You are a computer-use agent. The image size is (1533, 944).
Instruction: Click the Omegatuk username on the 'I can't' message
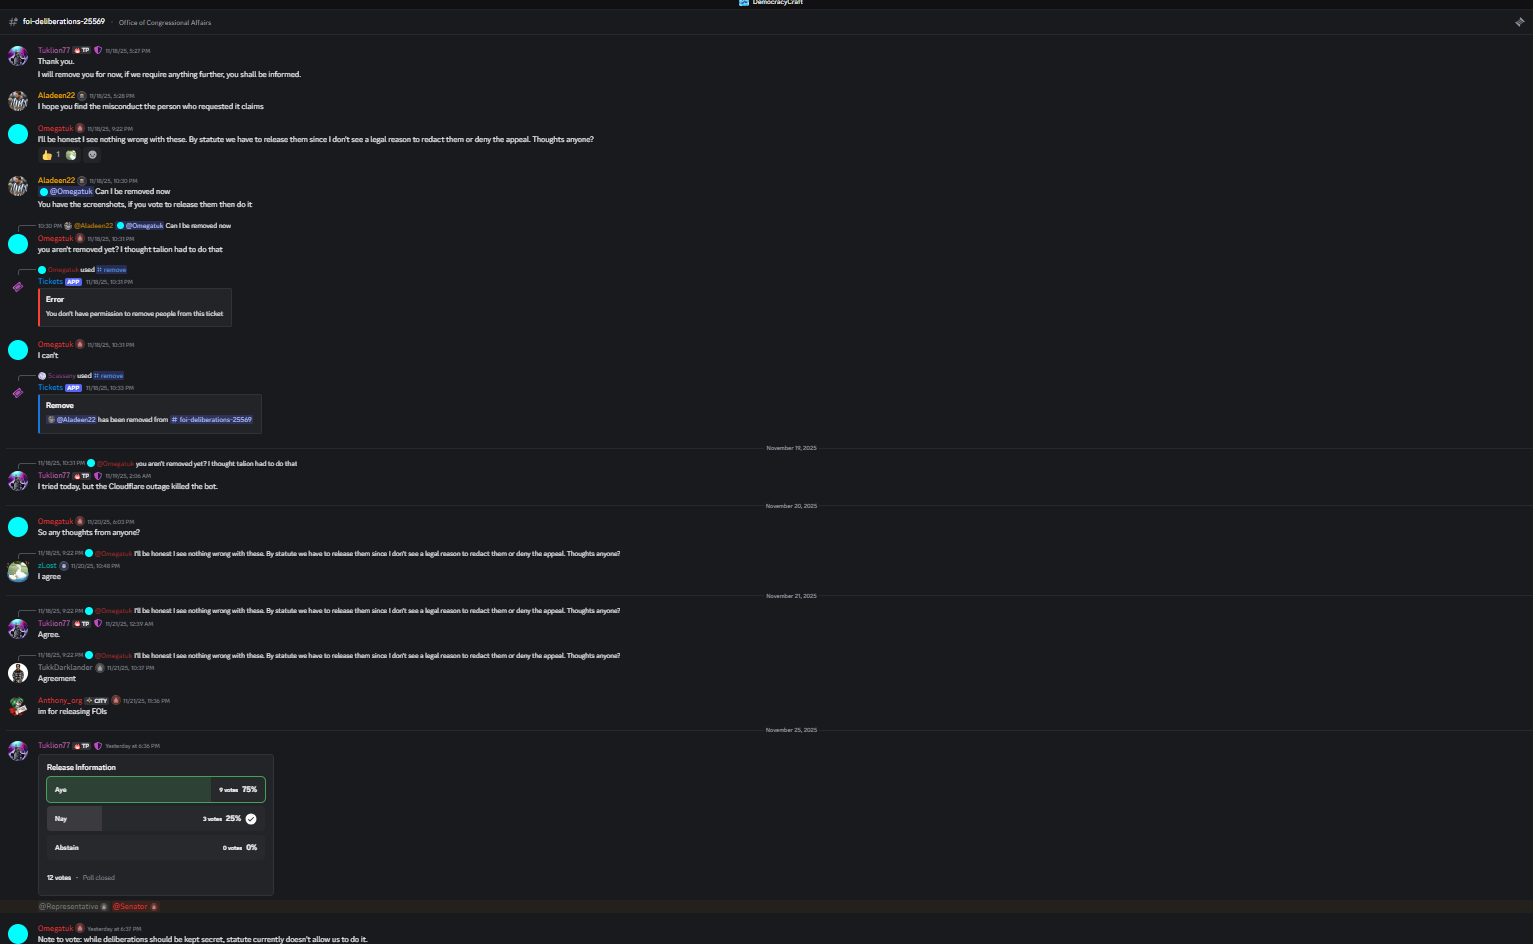[55, 345]
